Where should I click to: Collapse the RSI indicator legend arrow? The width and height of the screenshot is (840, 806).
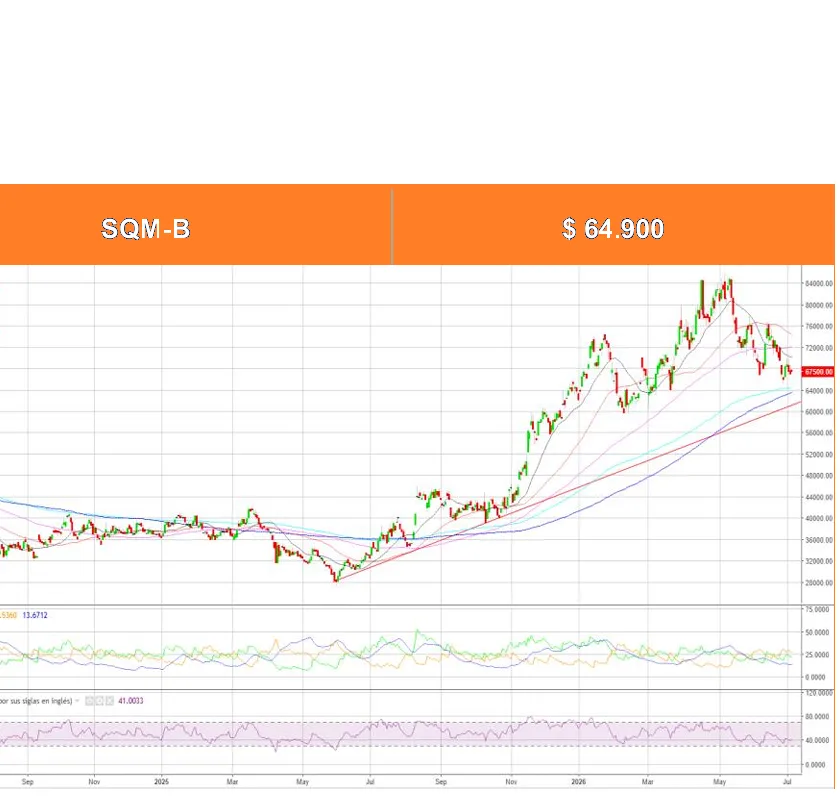(x=77, y=700)
